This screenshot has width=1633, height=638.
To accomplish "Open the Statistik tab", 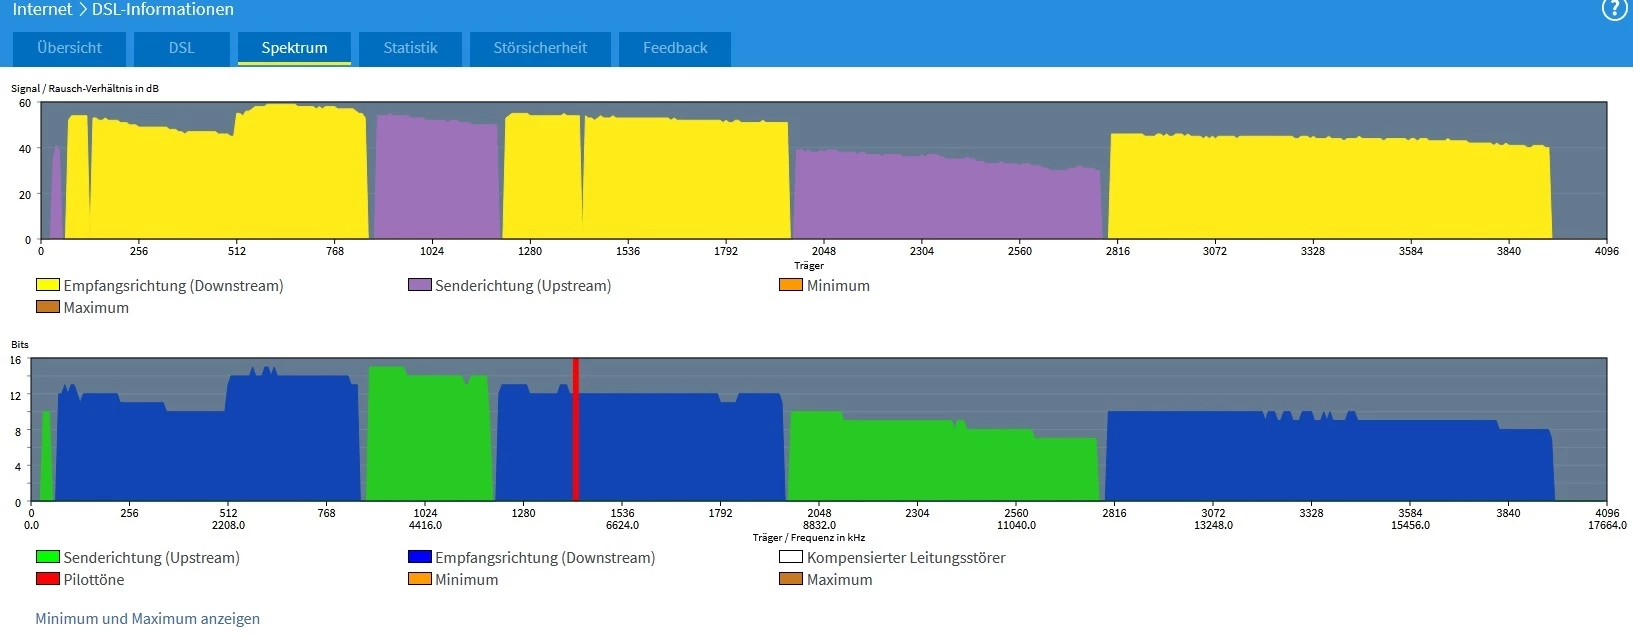I will (x=410, y=48).
